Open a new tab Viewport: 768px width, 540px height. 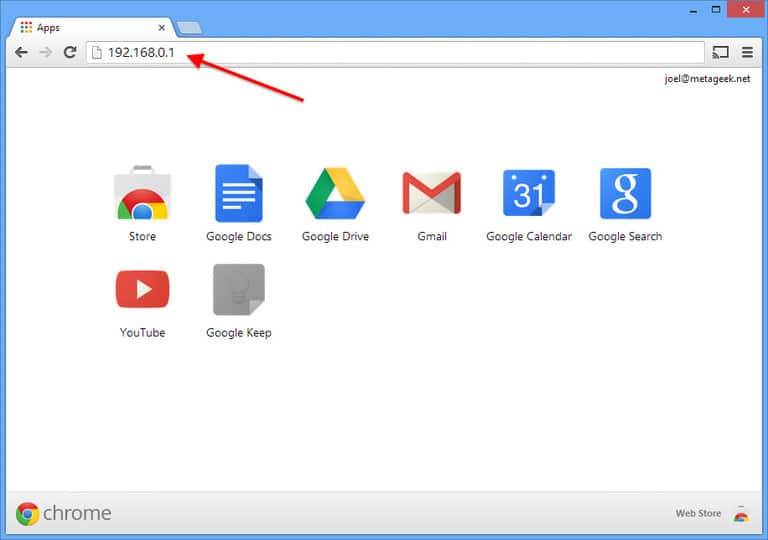189,27
